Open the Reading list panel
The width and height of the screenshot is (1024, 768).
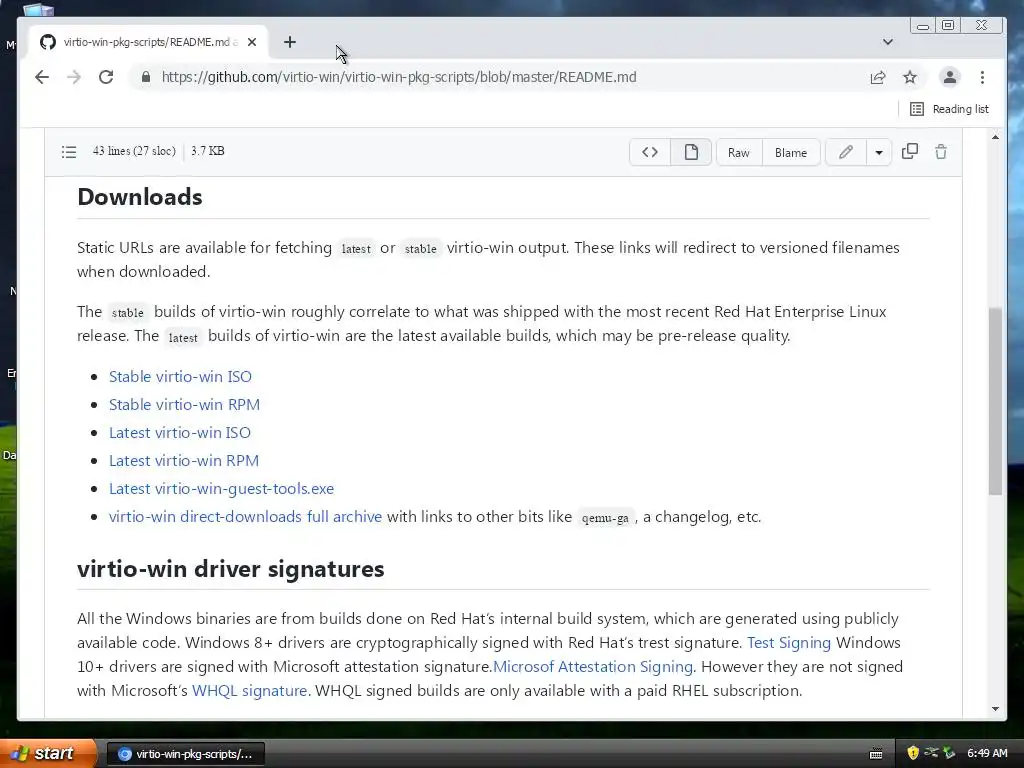(950, 109)
